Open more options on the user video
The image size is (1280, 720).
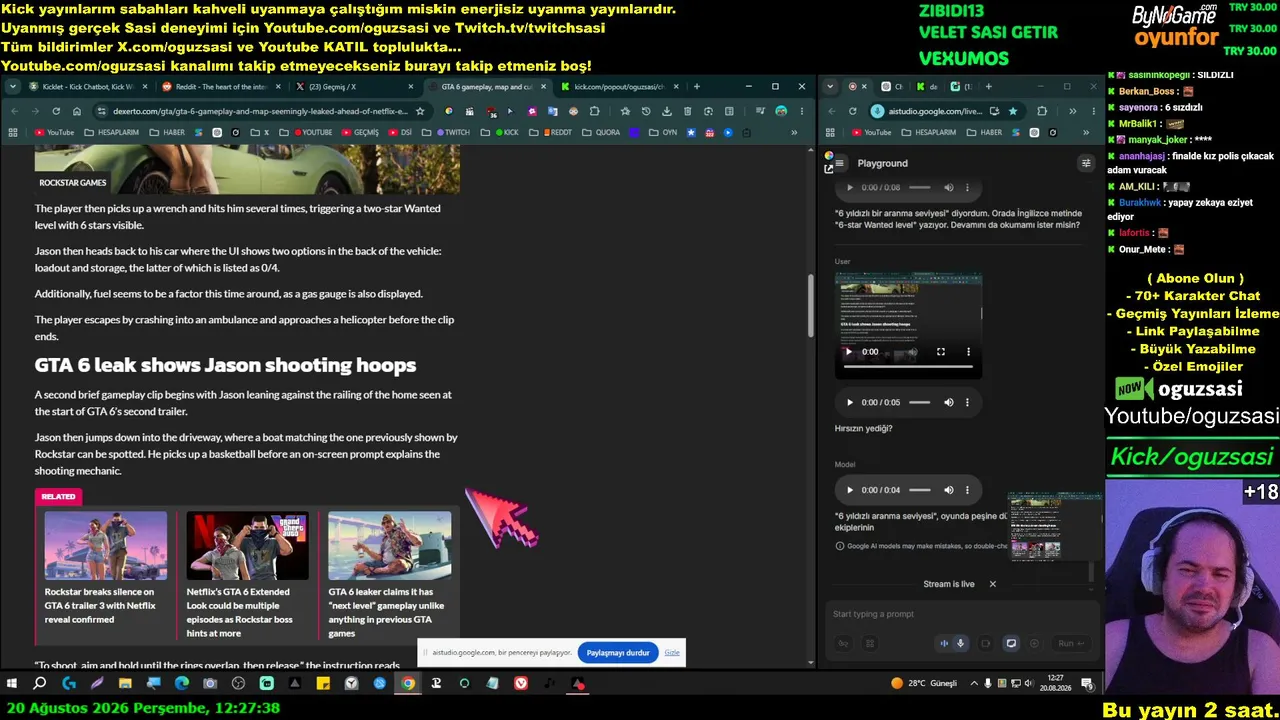pos(968,352)
